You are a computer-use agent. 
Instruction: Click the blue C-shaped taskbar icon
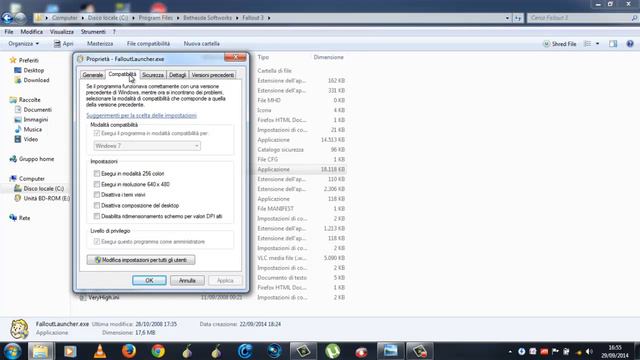click(x=245, y=351)
